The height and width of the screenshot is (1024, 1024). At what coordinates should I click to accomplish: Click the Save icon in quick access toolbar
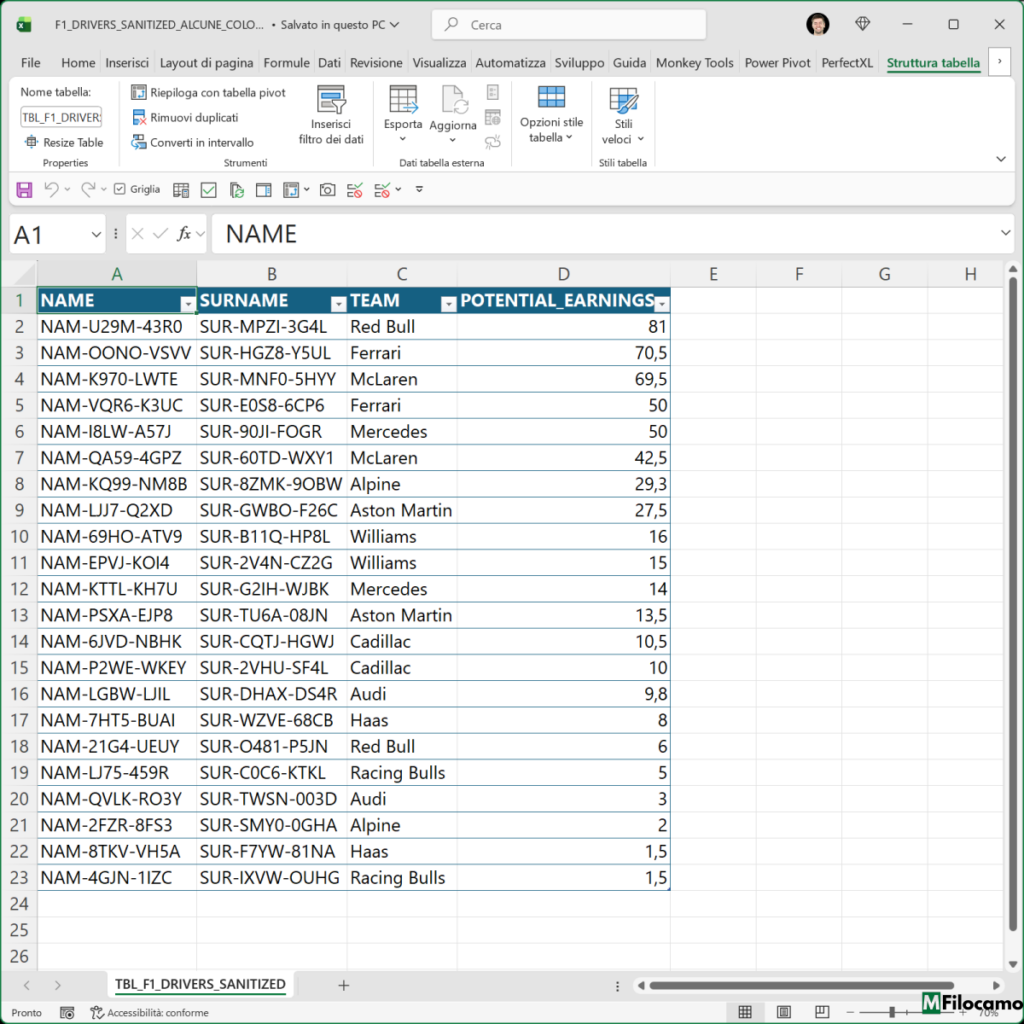[24, 190]
